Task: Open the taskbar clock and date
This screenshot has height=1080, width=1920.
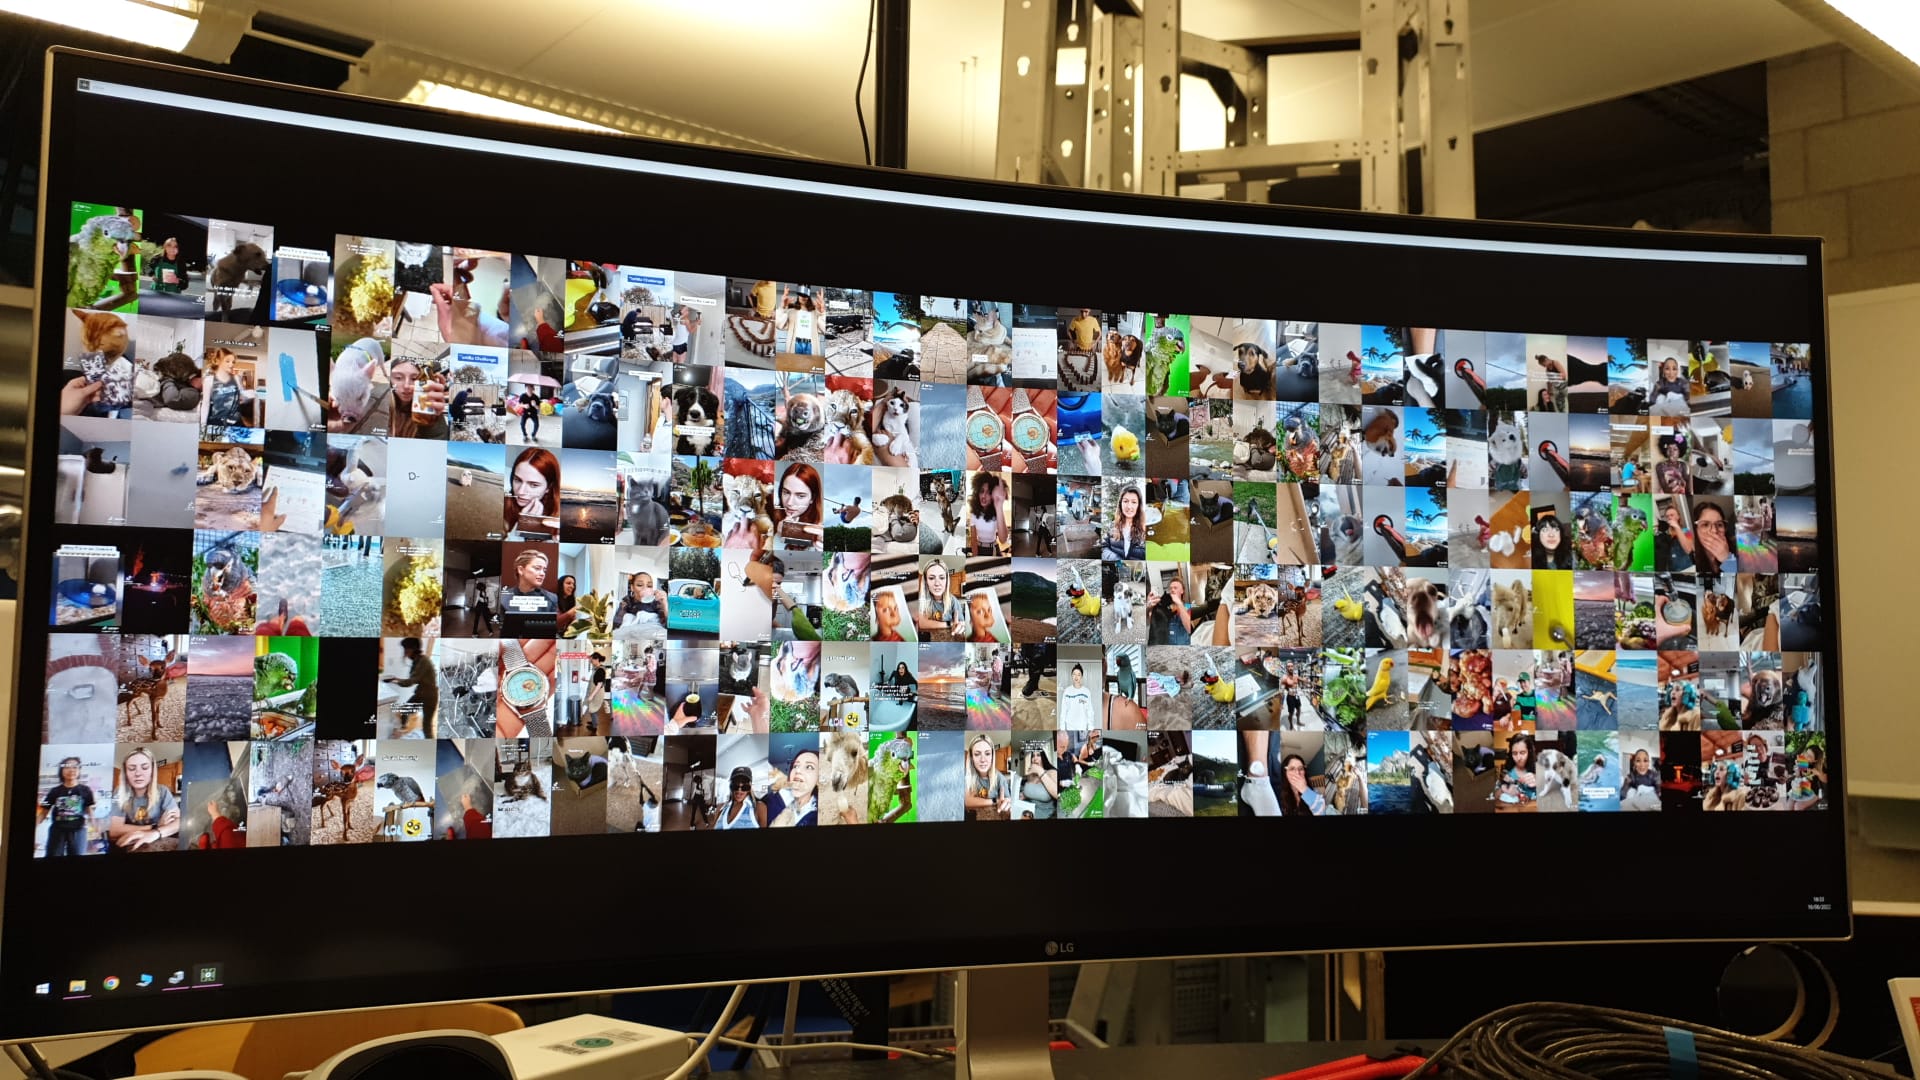Action: point(1819,903)
